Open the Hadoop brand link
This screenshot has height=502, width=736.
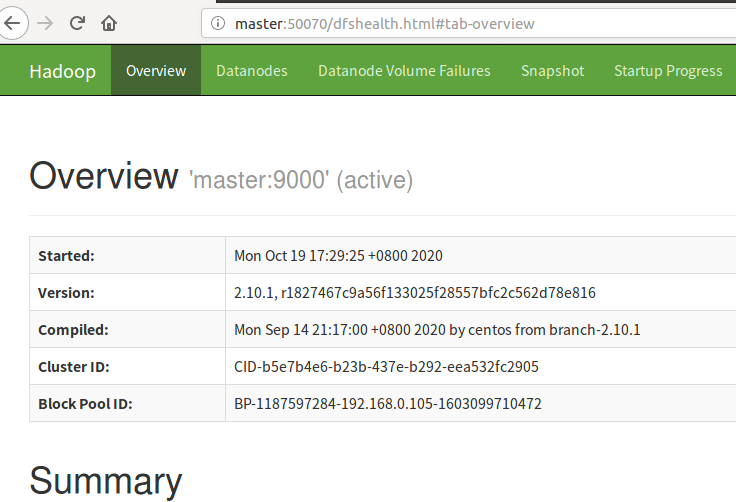click(x=62, y=71)
